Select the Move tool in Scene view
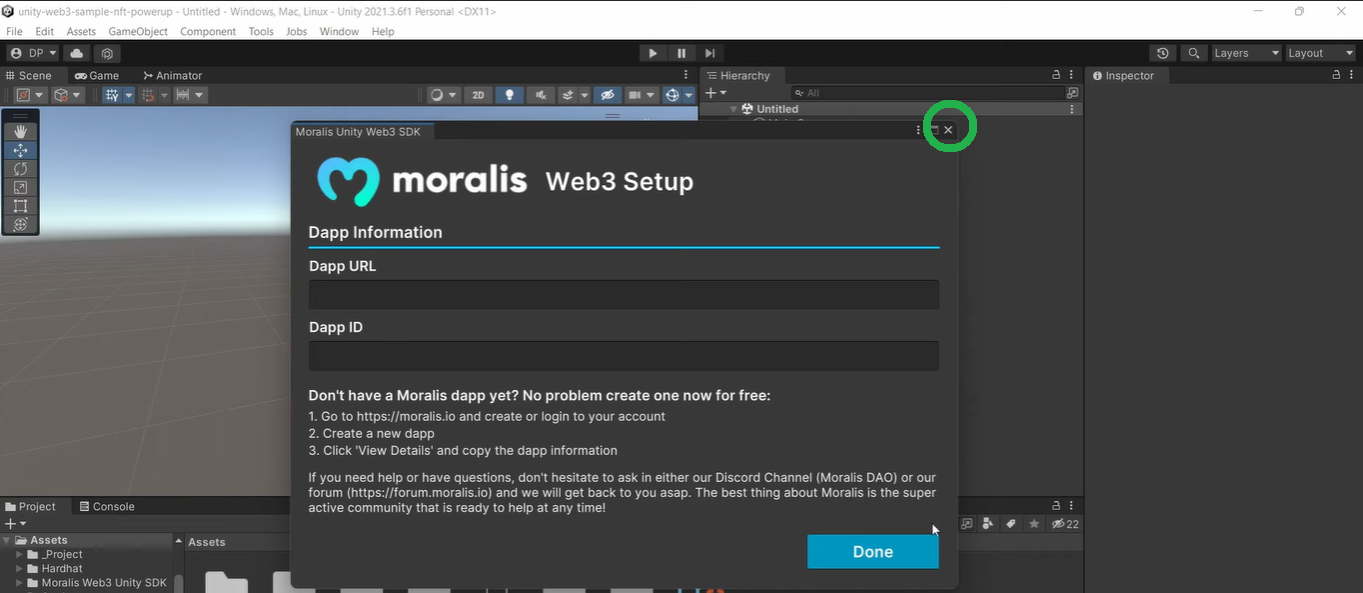The image size is (1363, 593). [20, 150]
